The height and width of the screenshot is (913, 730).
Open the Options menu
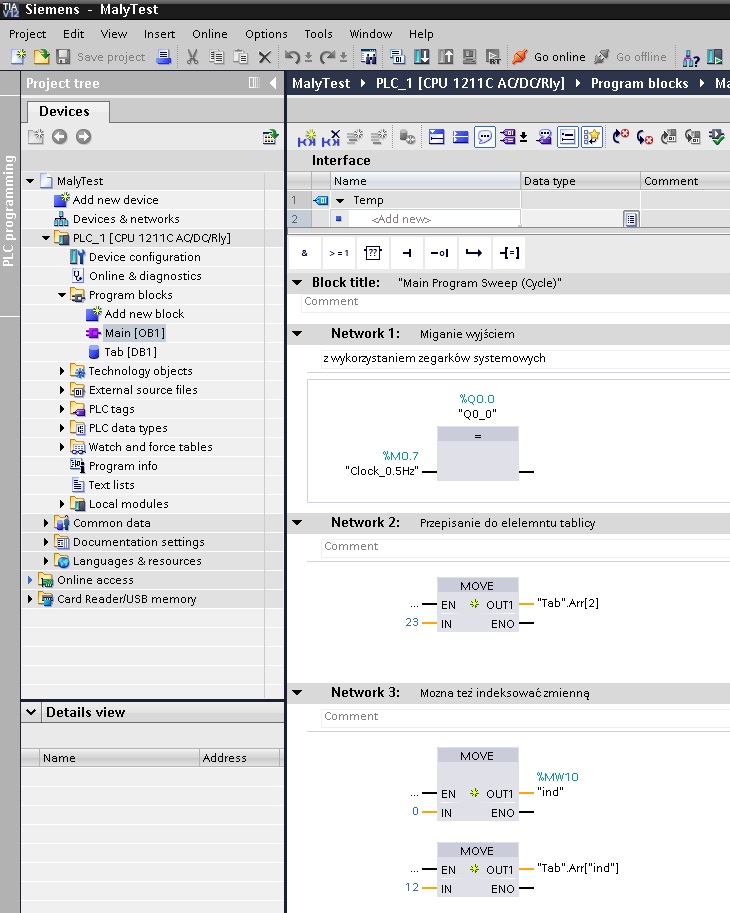click(x=266, y=34)
